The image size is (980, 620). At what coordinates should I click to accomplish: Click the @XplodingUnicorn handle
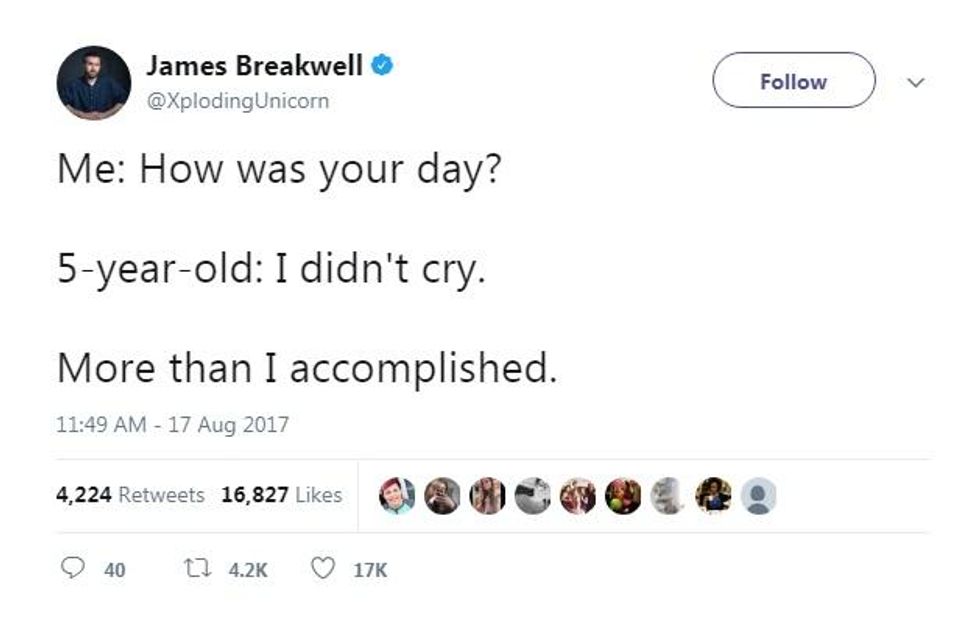click(x=238, y=101)
